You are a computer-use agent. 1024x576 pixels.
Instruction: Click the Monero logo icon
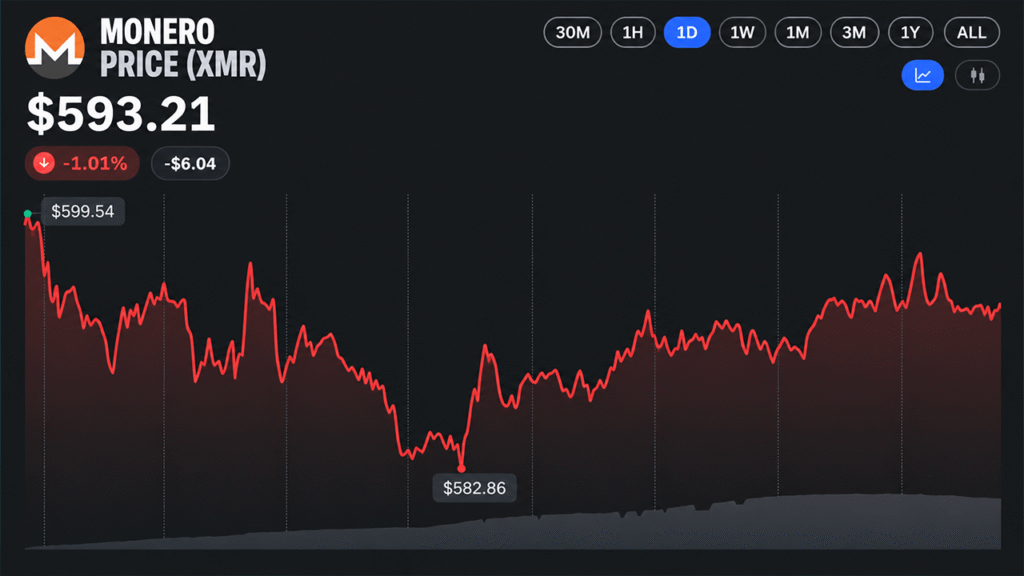click(55, 48)
